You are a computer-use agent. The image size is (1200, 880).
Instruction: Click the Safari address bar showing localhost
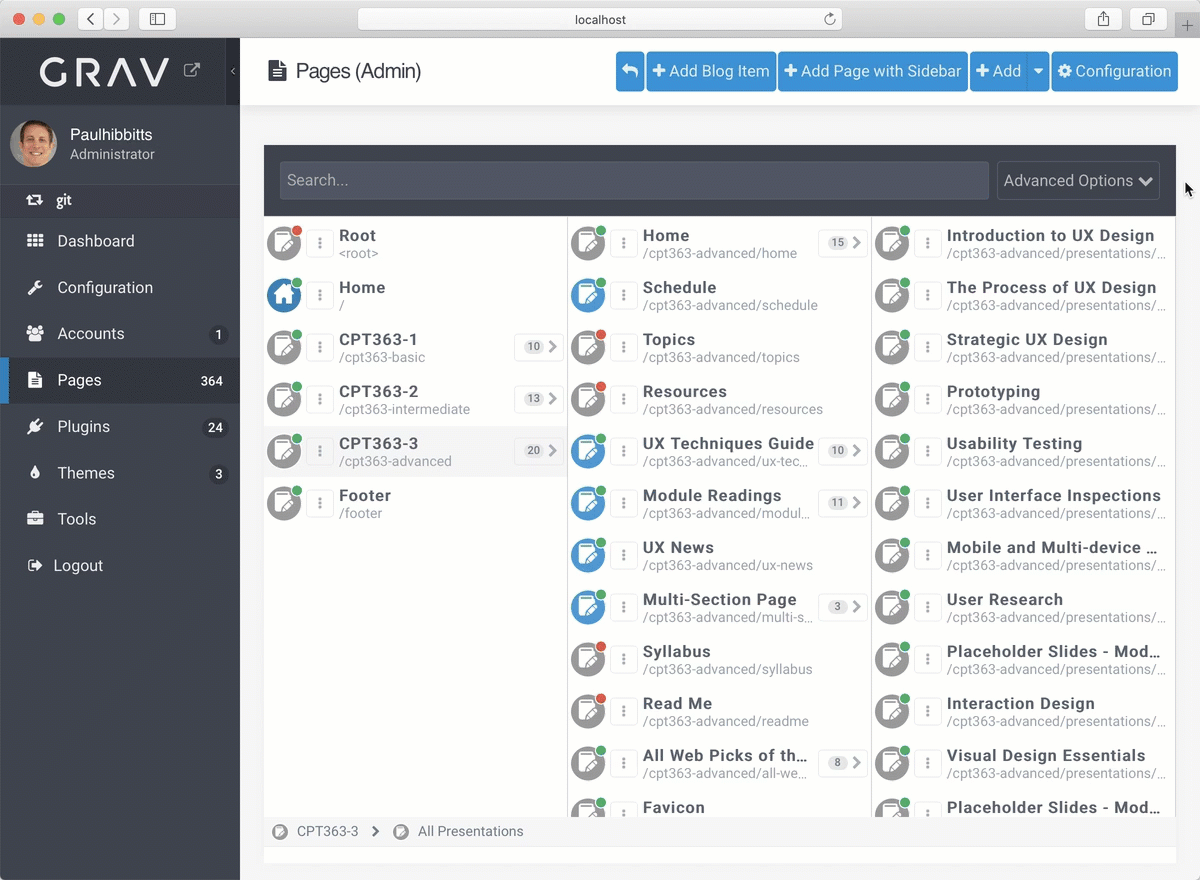(x=600, y=19)
